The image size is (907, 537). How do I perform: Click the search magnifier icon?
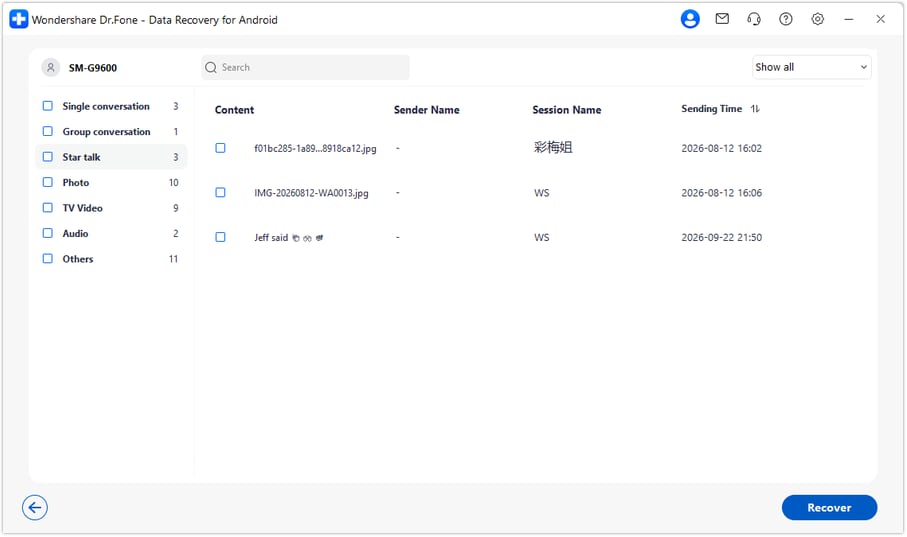(211, 68)
